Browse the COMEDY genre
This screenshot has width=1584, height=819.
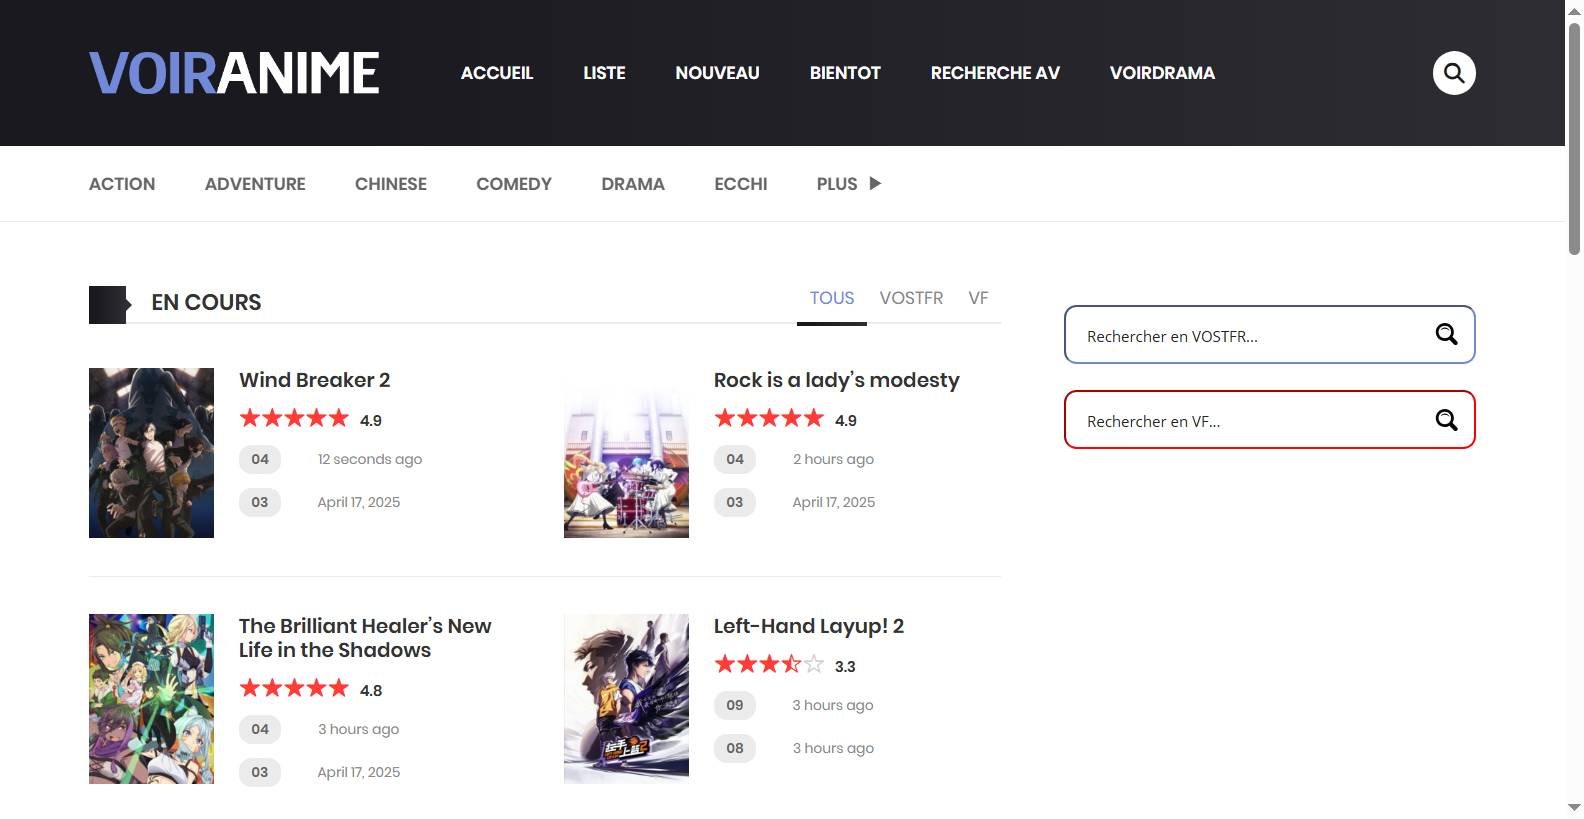(x=514, y=184)
